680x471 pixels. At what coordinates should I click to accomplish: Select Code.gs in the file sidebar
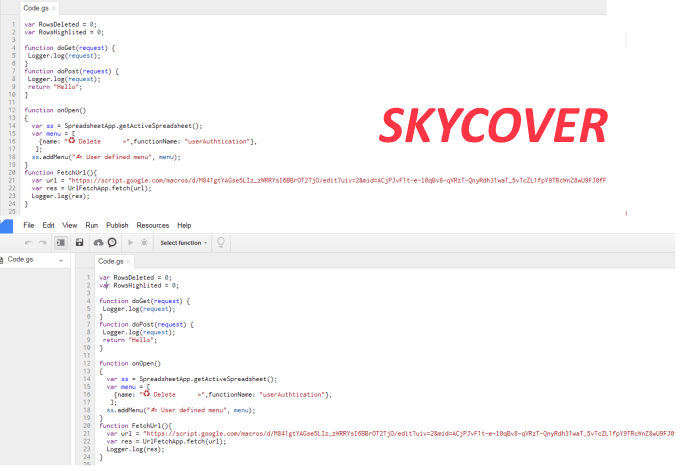[20, 259]
